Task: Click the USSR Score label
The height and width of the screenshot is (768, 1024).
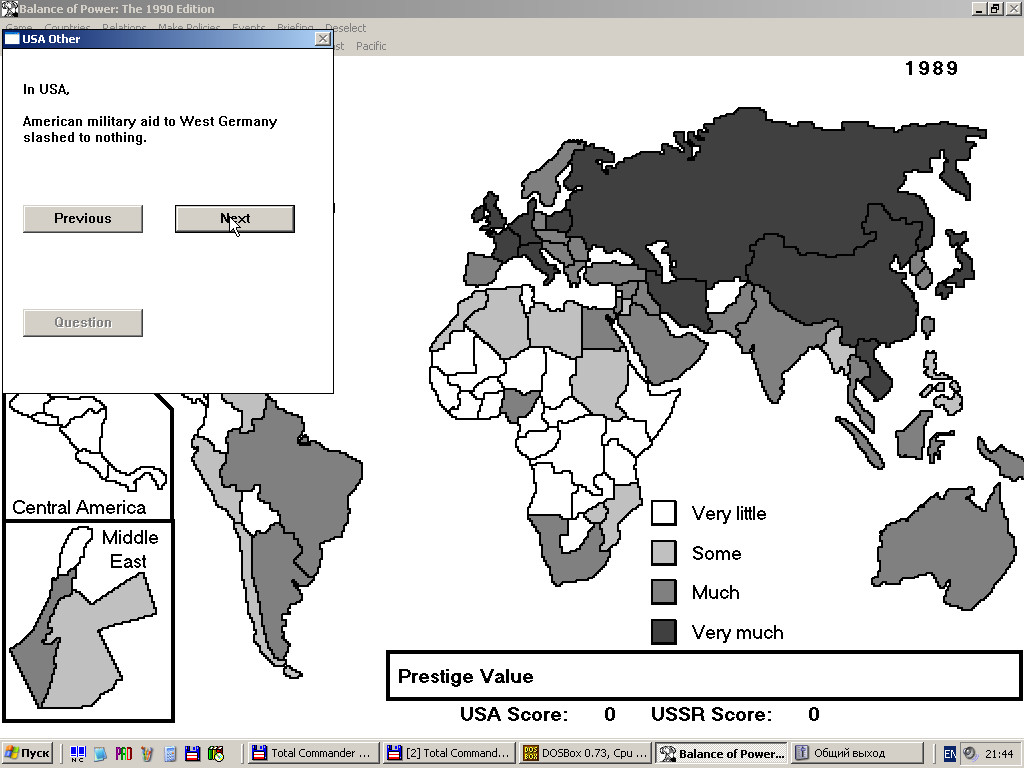Action: (x=711, y=714)
